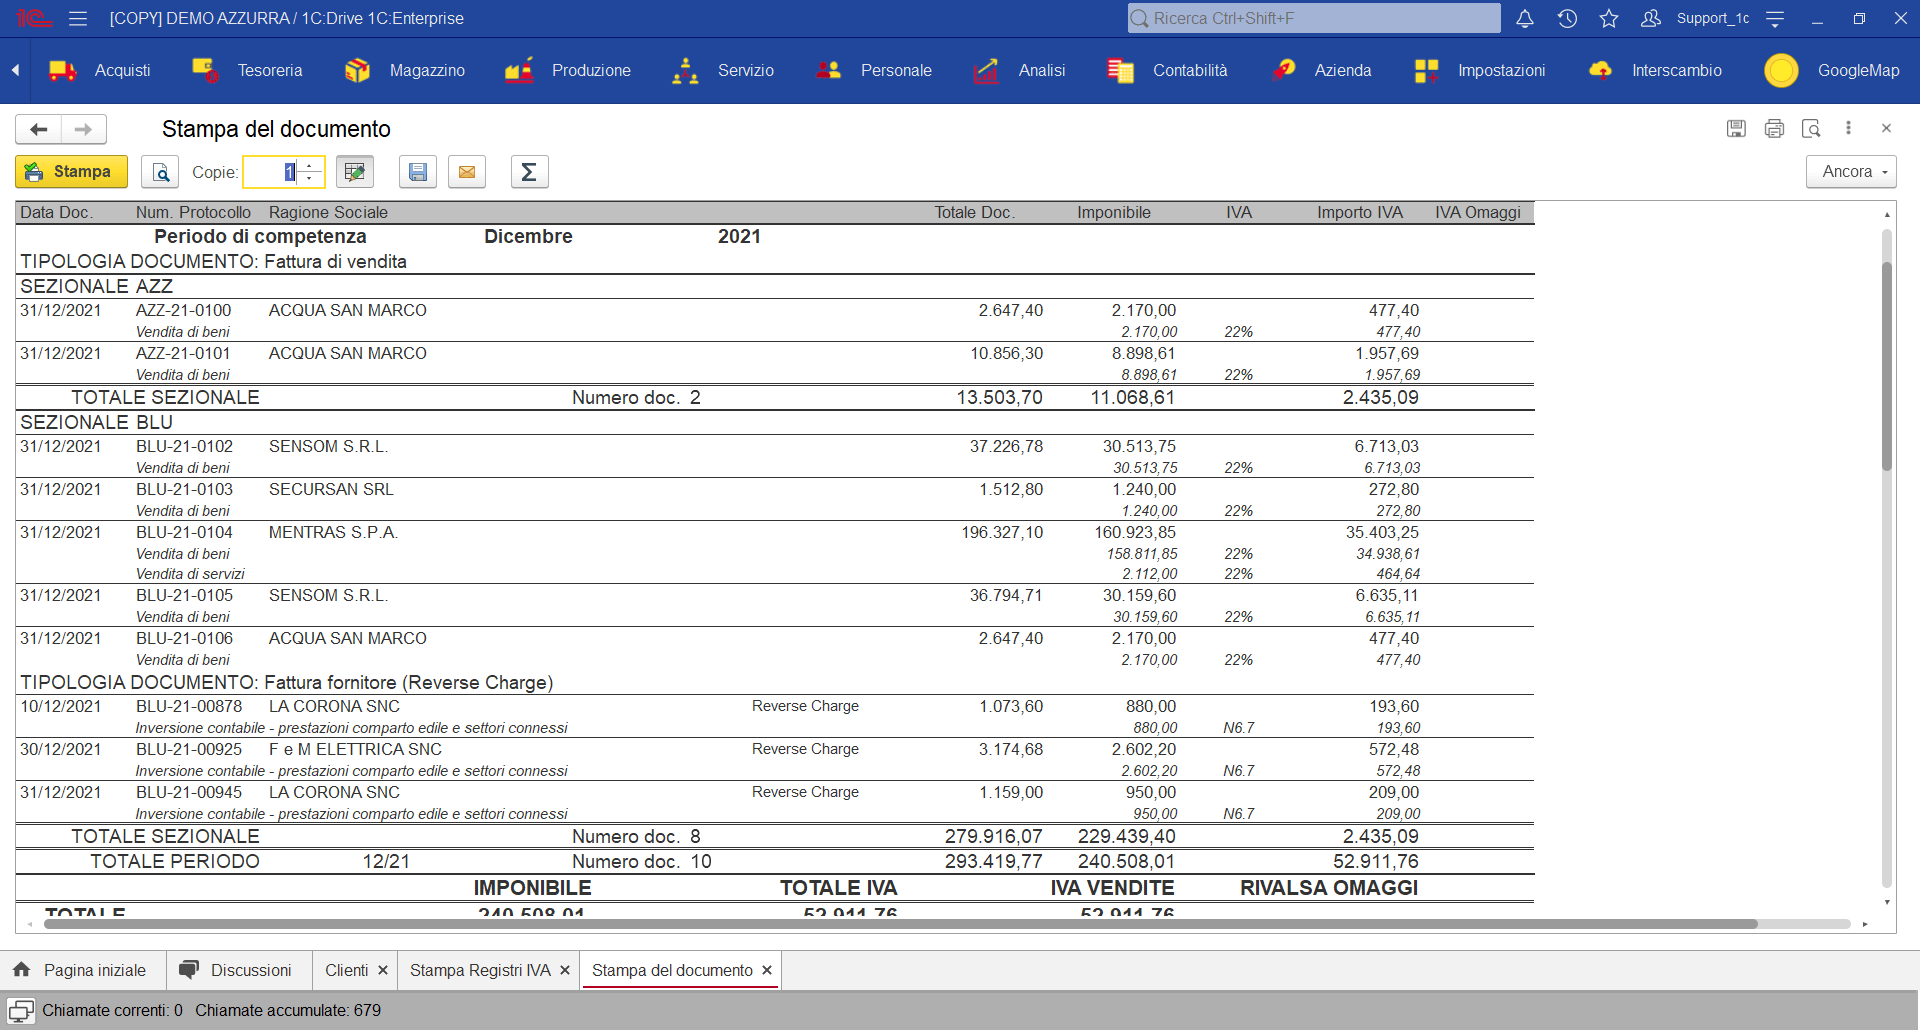
Task: Select protocol cell BLU-21-00878
Action: click(x=189, y=706)
